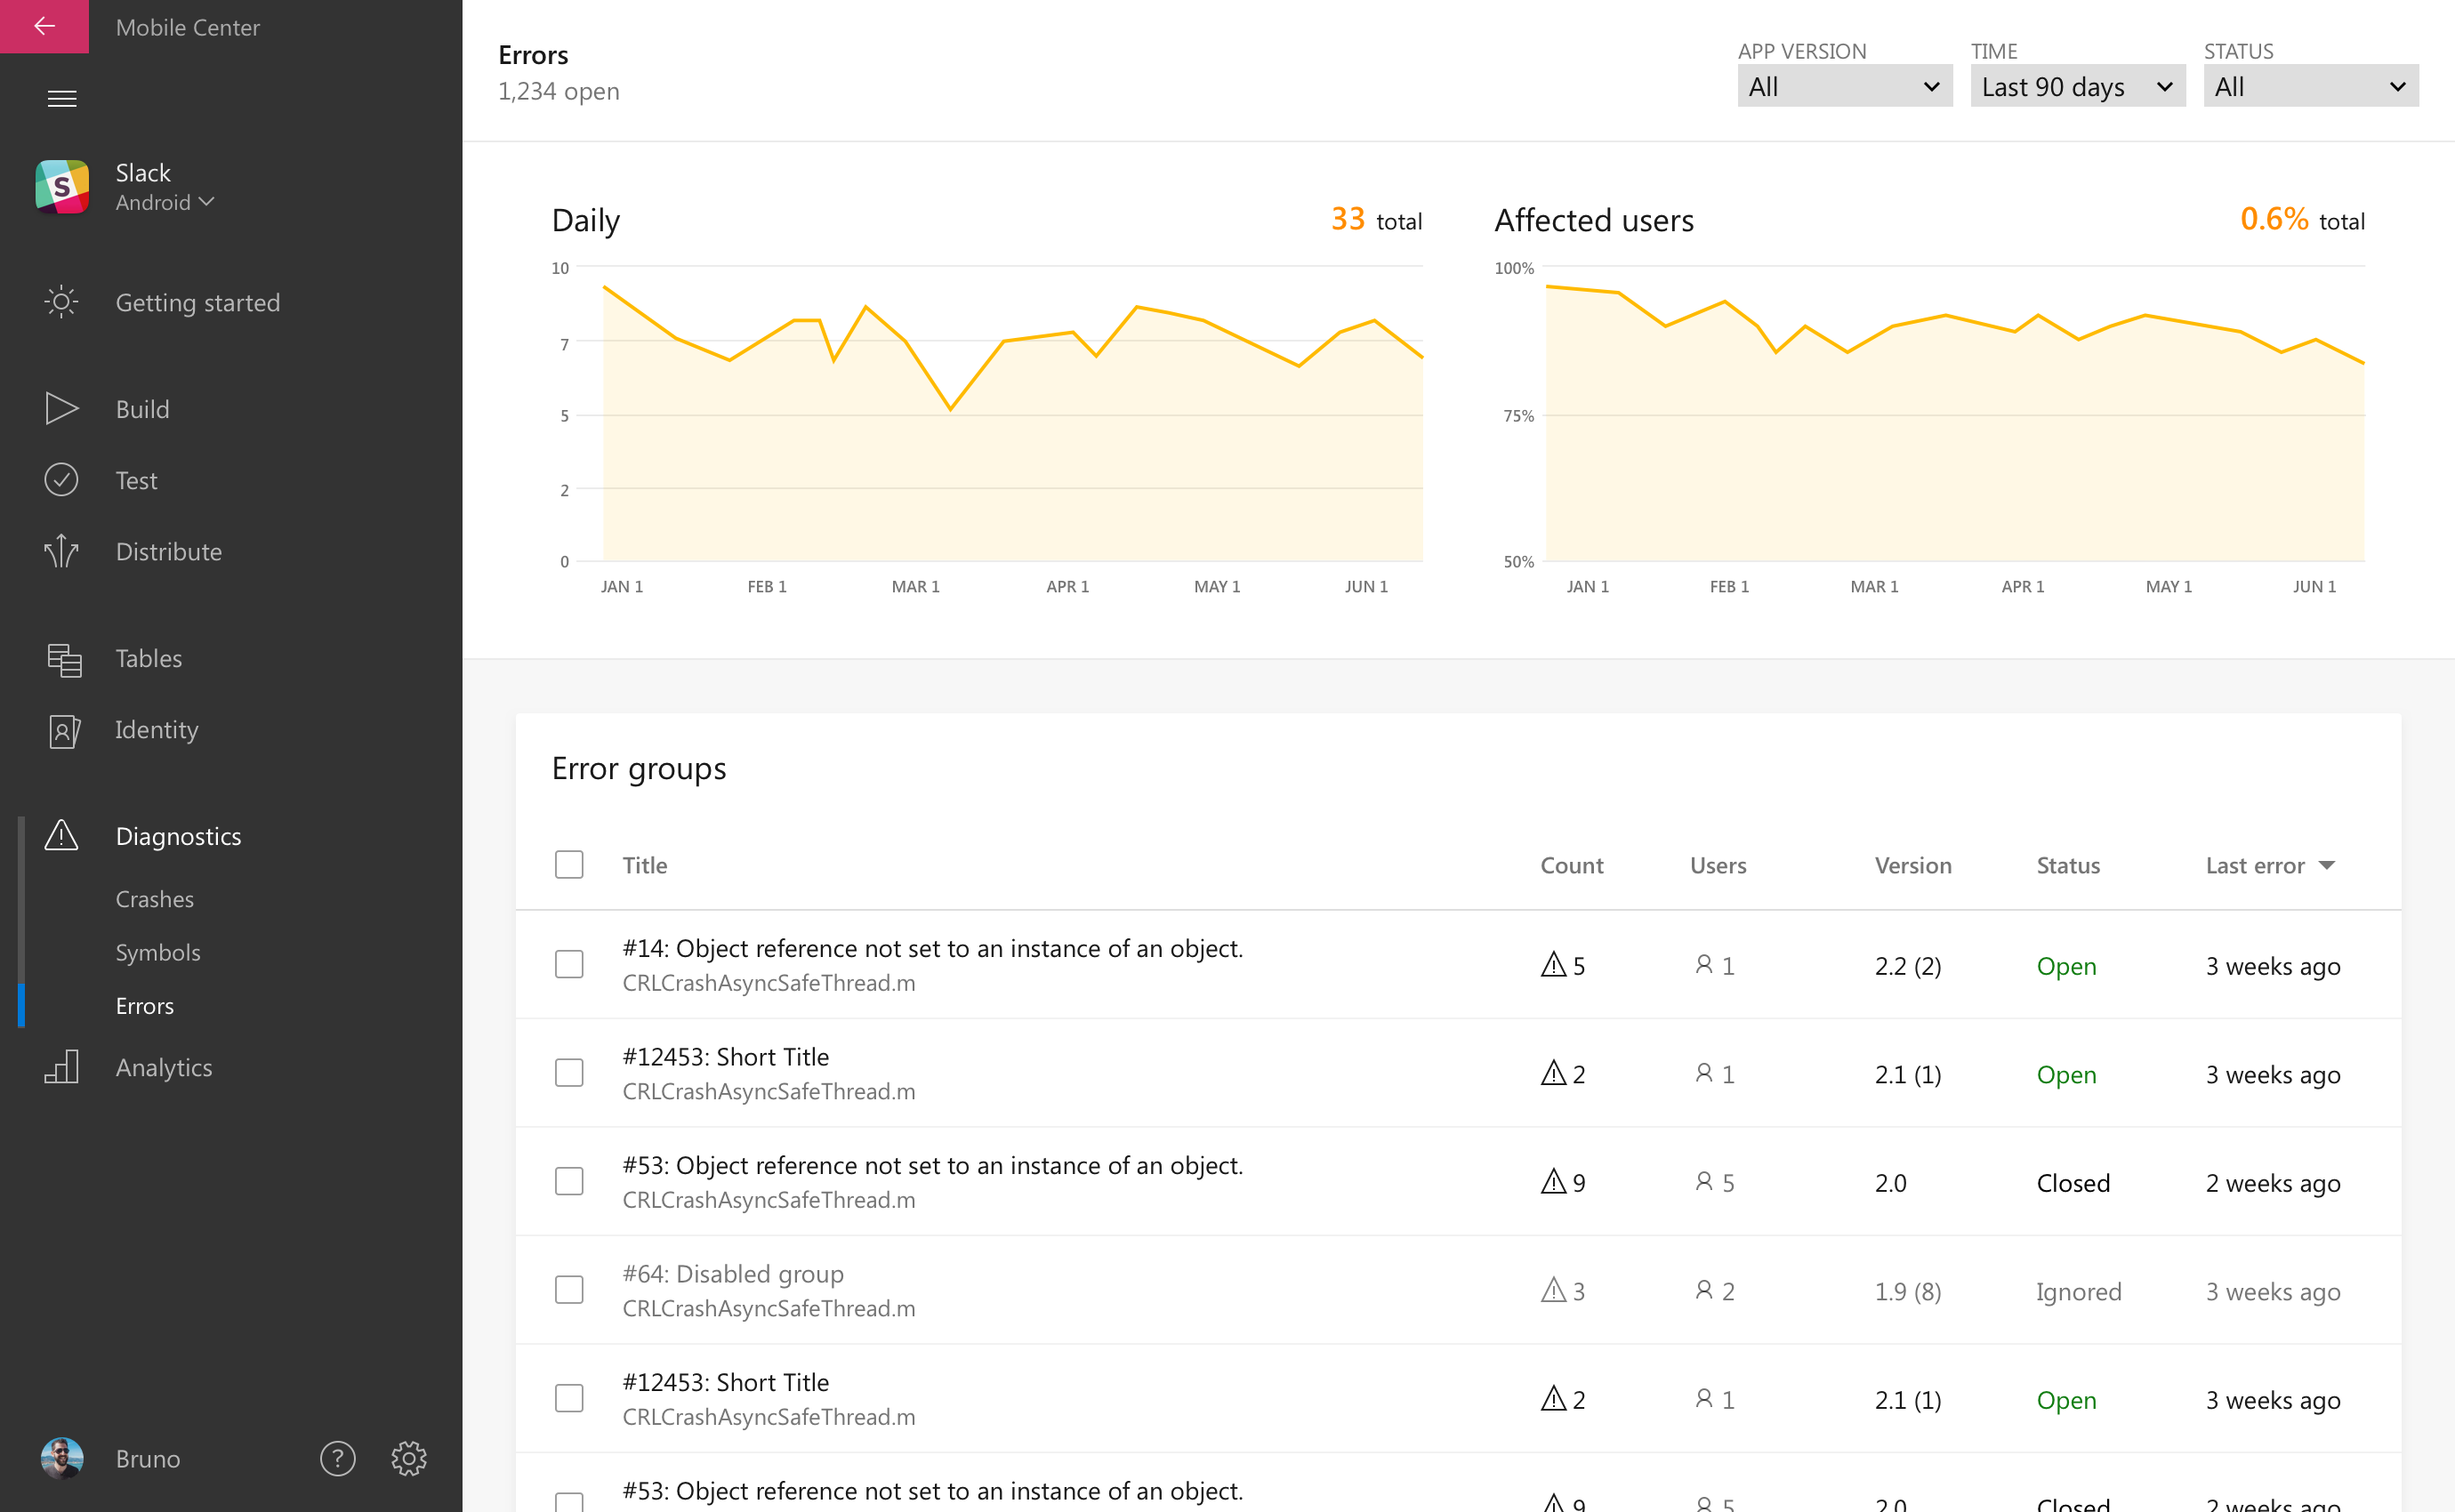The width and height of the screenshot is (2455, 1512).
Task: Click the hamburger menu icon
Action: pyautogui.click(x=61, y=100)
